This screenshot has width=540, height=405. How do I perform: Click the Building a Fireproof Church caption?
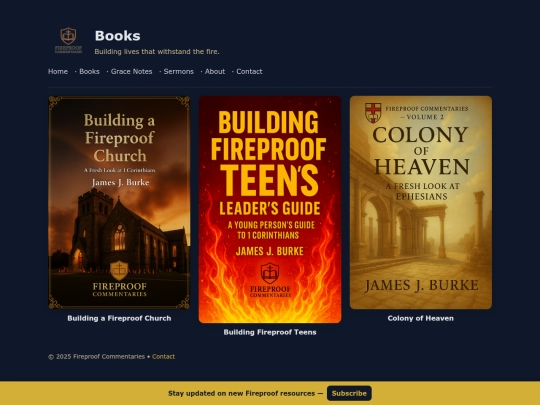pyautogui.click(x=119, y=319)
